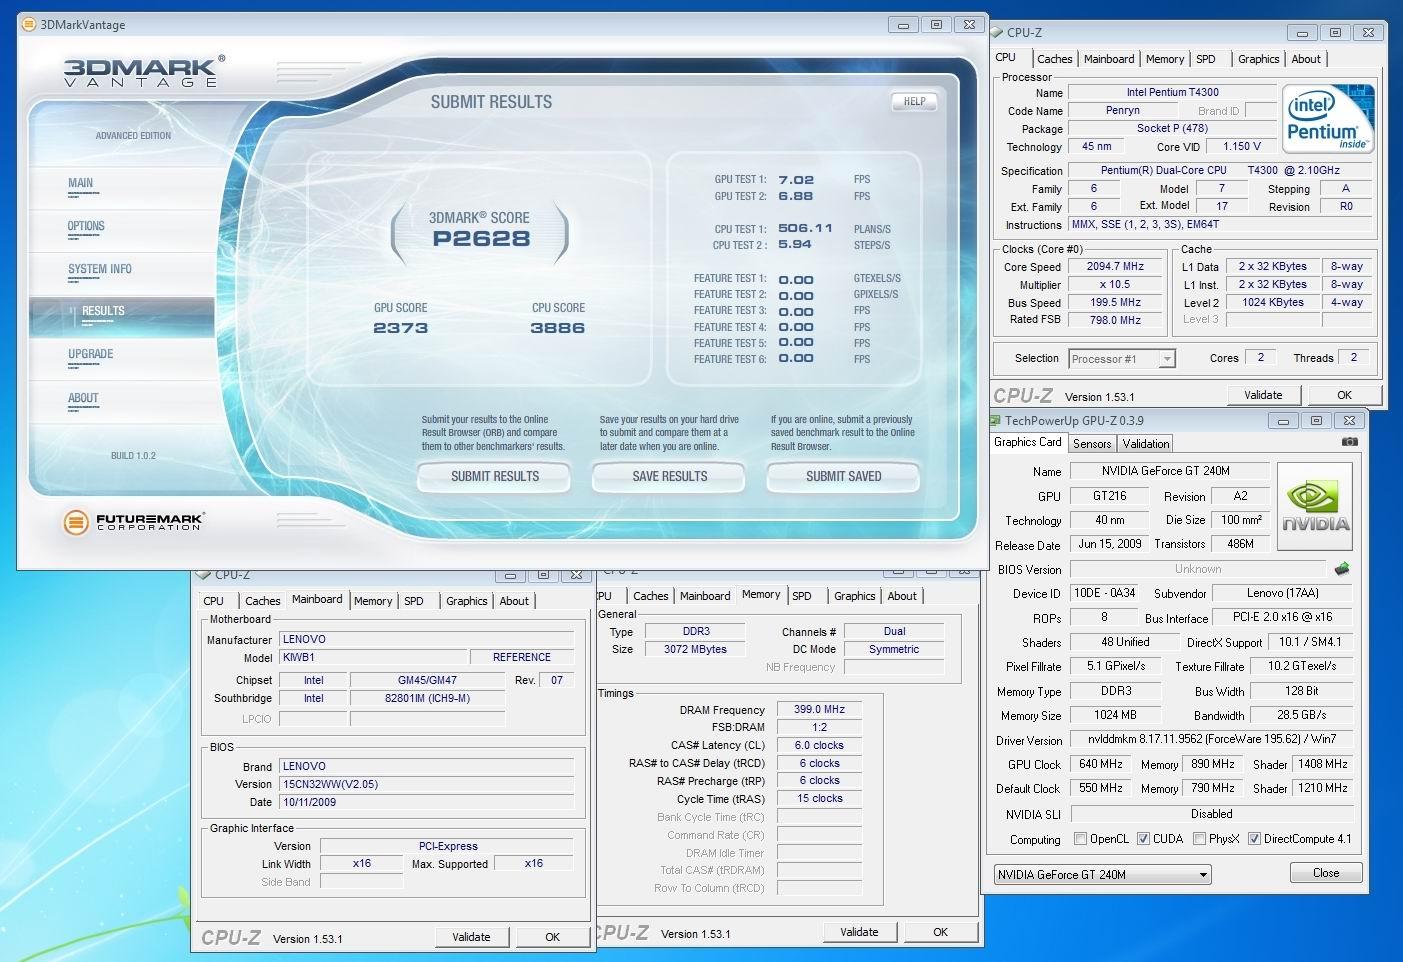Viewport: 1403px width, 962px height.
Task: Open MAIN section in 3DMark Vantage
Action: tap(81, 183)
